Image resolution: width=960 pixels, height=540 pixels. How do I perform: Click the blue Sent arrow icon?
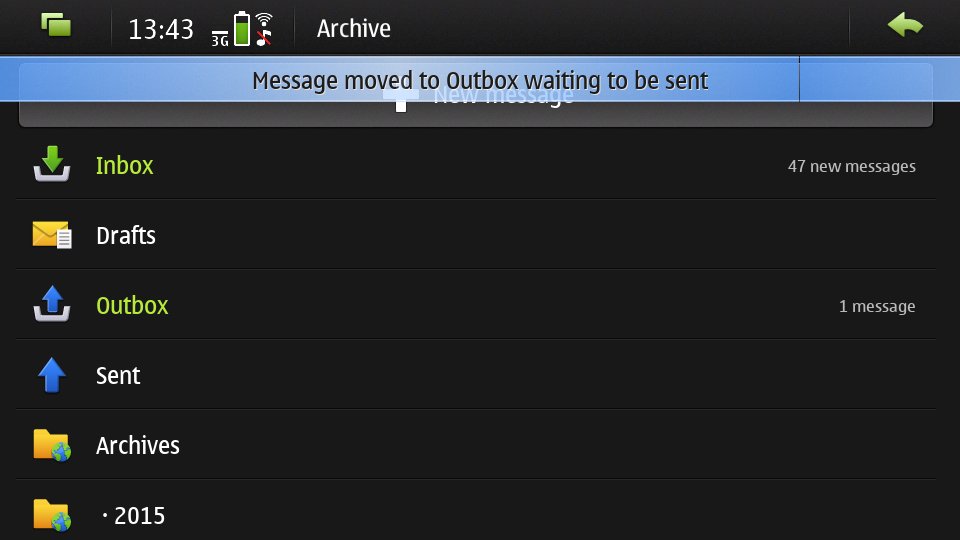coord(51,375)
